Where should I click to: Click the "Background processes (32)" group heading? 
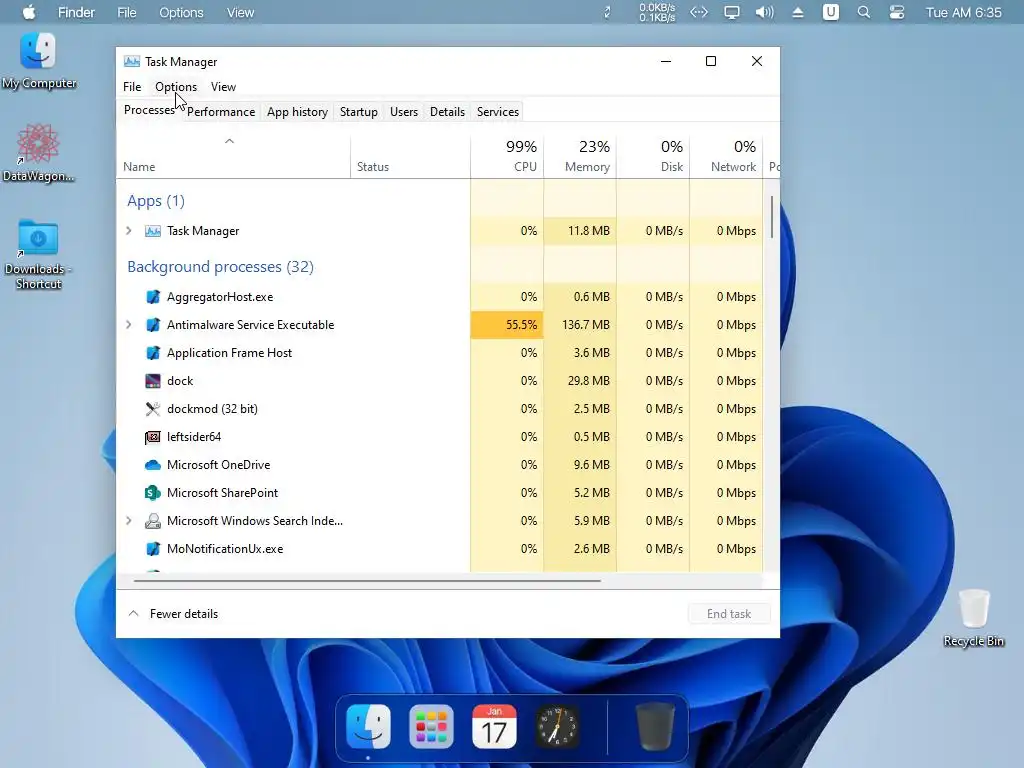pos(220,266)
